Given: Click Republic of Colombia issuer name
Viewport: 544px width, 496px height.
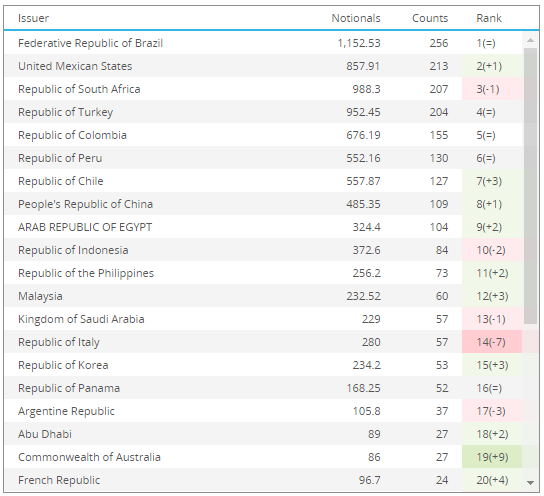Looking at the screenshot, I should (72, 135).
